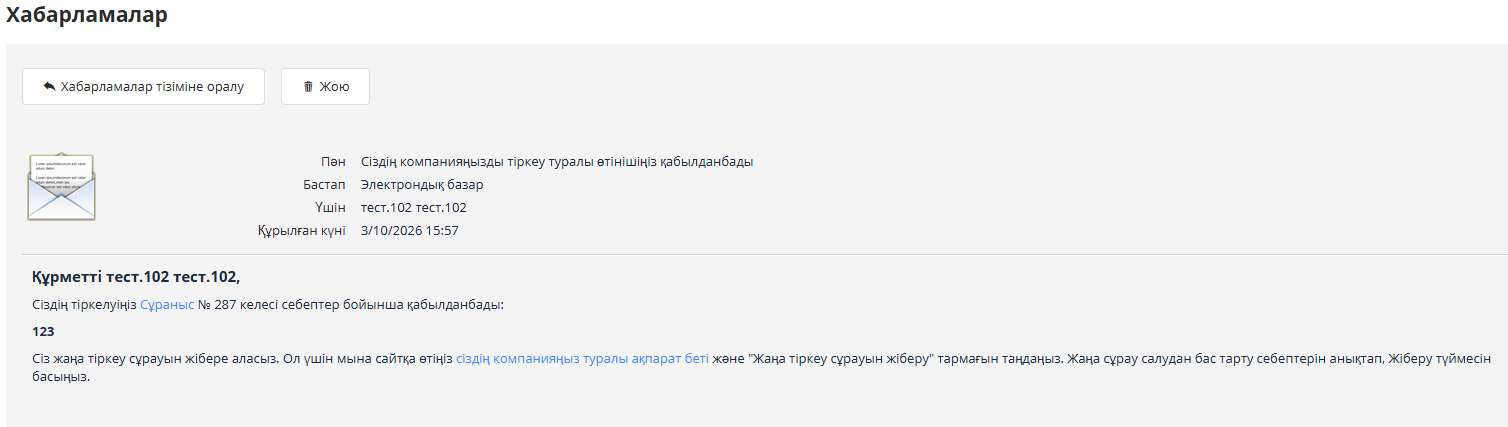The image size is (1508, 427).
Task: Click the Хабарламалар page heading
Action: click(87, 15)
